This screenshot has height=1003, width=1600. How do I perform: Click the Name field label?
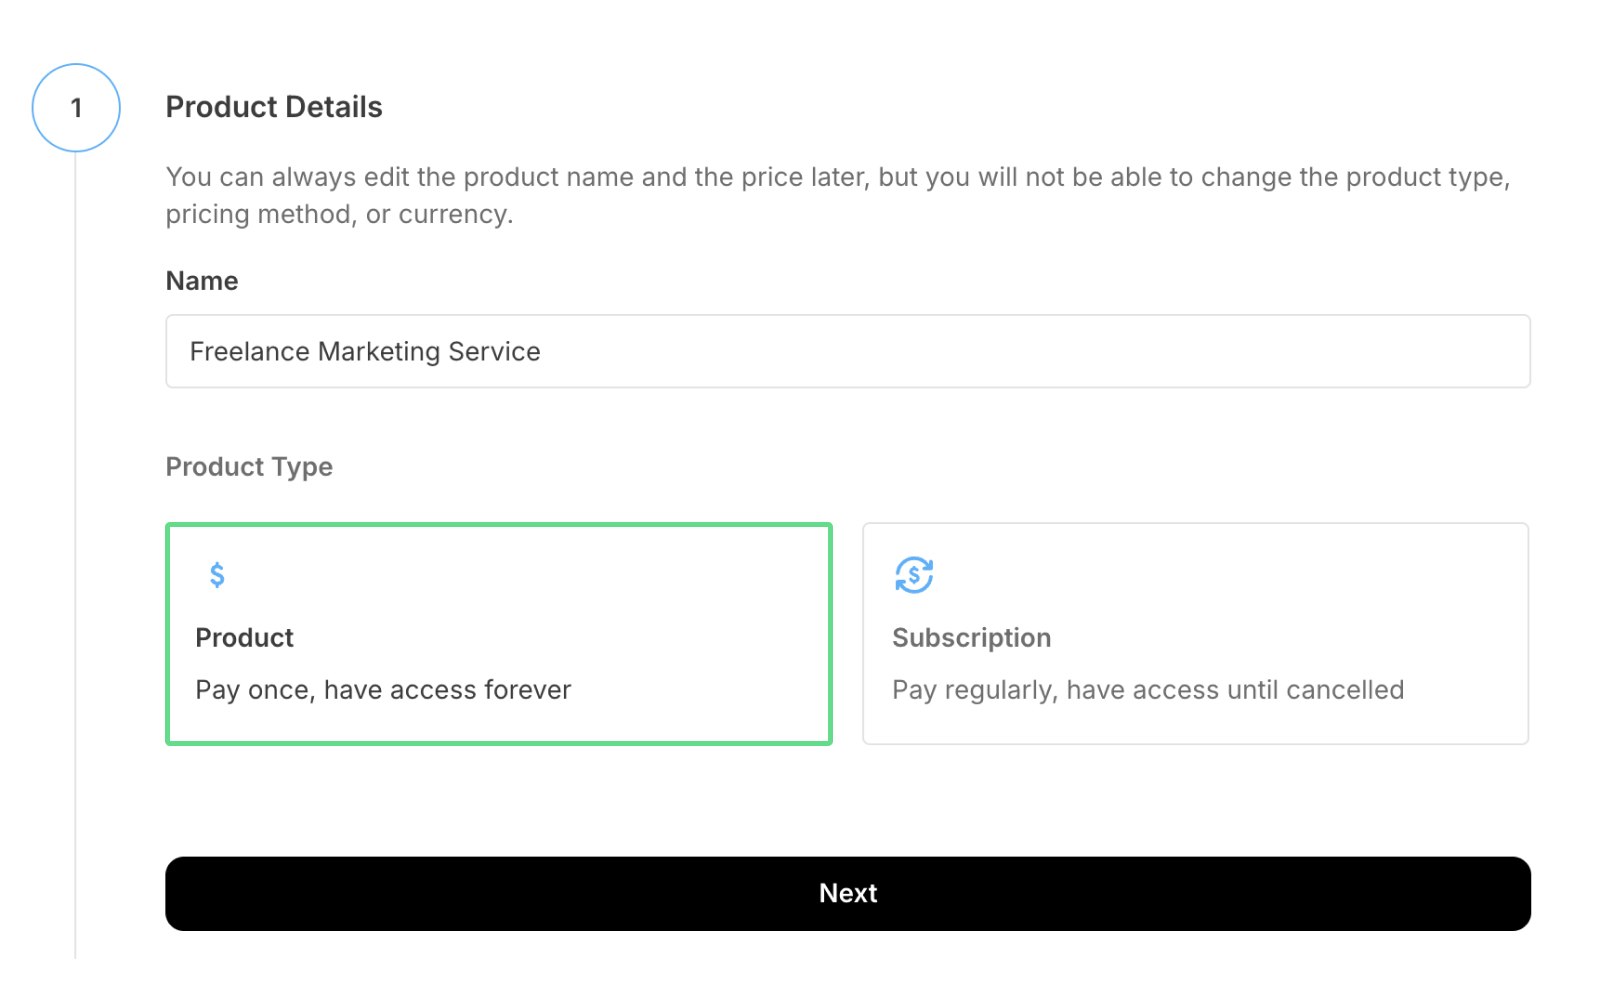coord(202,281)
